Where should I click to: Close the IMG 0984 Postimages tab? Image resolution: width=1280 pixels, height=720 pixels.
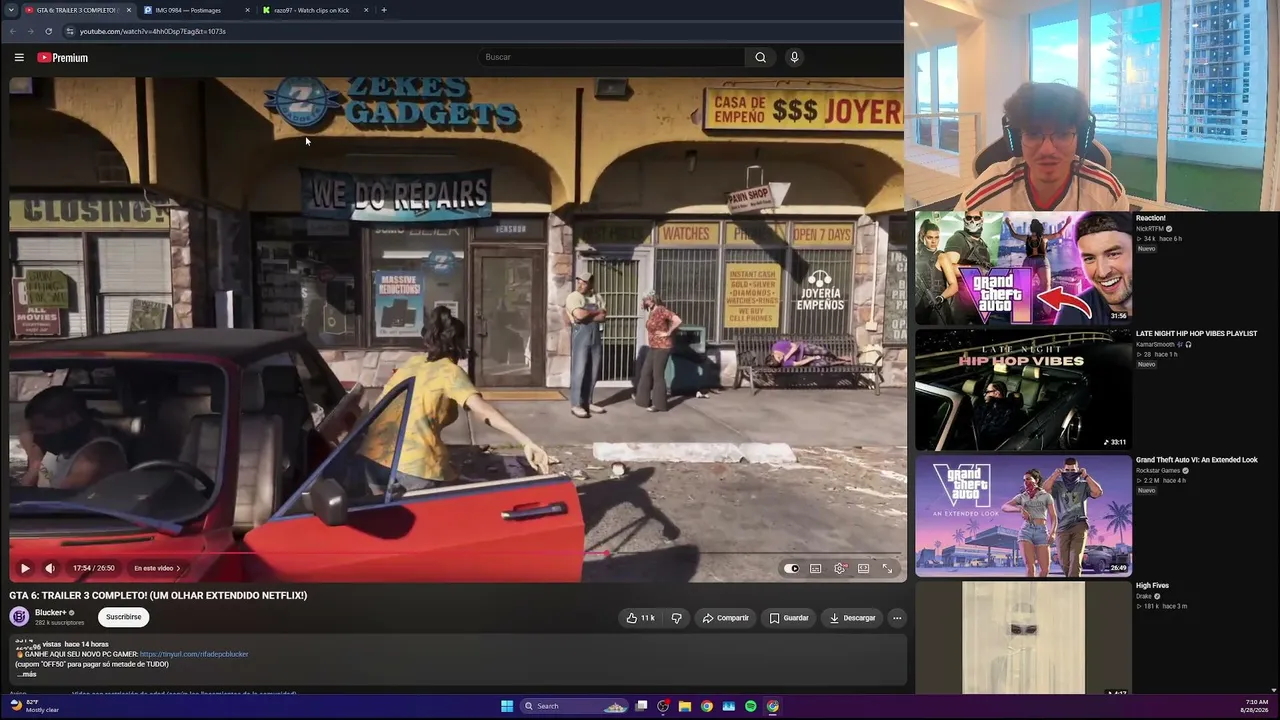(247, 10)
